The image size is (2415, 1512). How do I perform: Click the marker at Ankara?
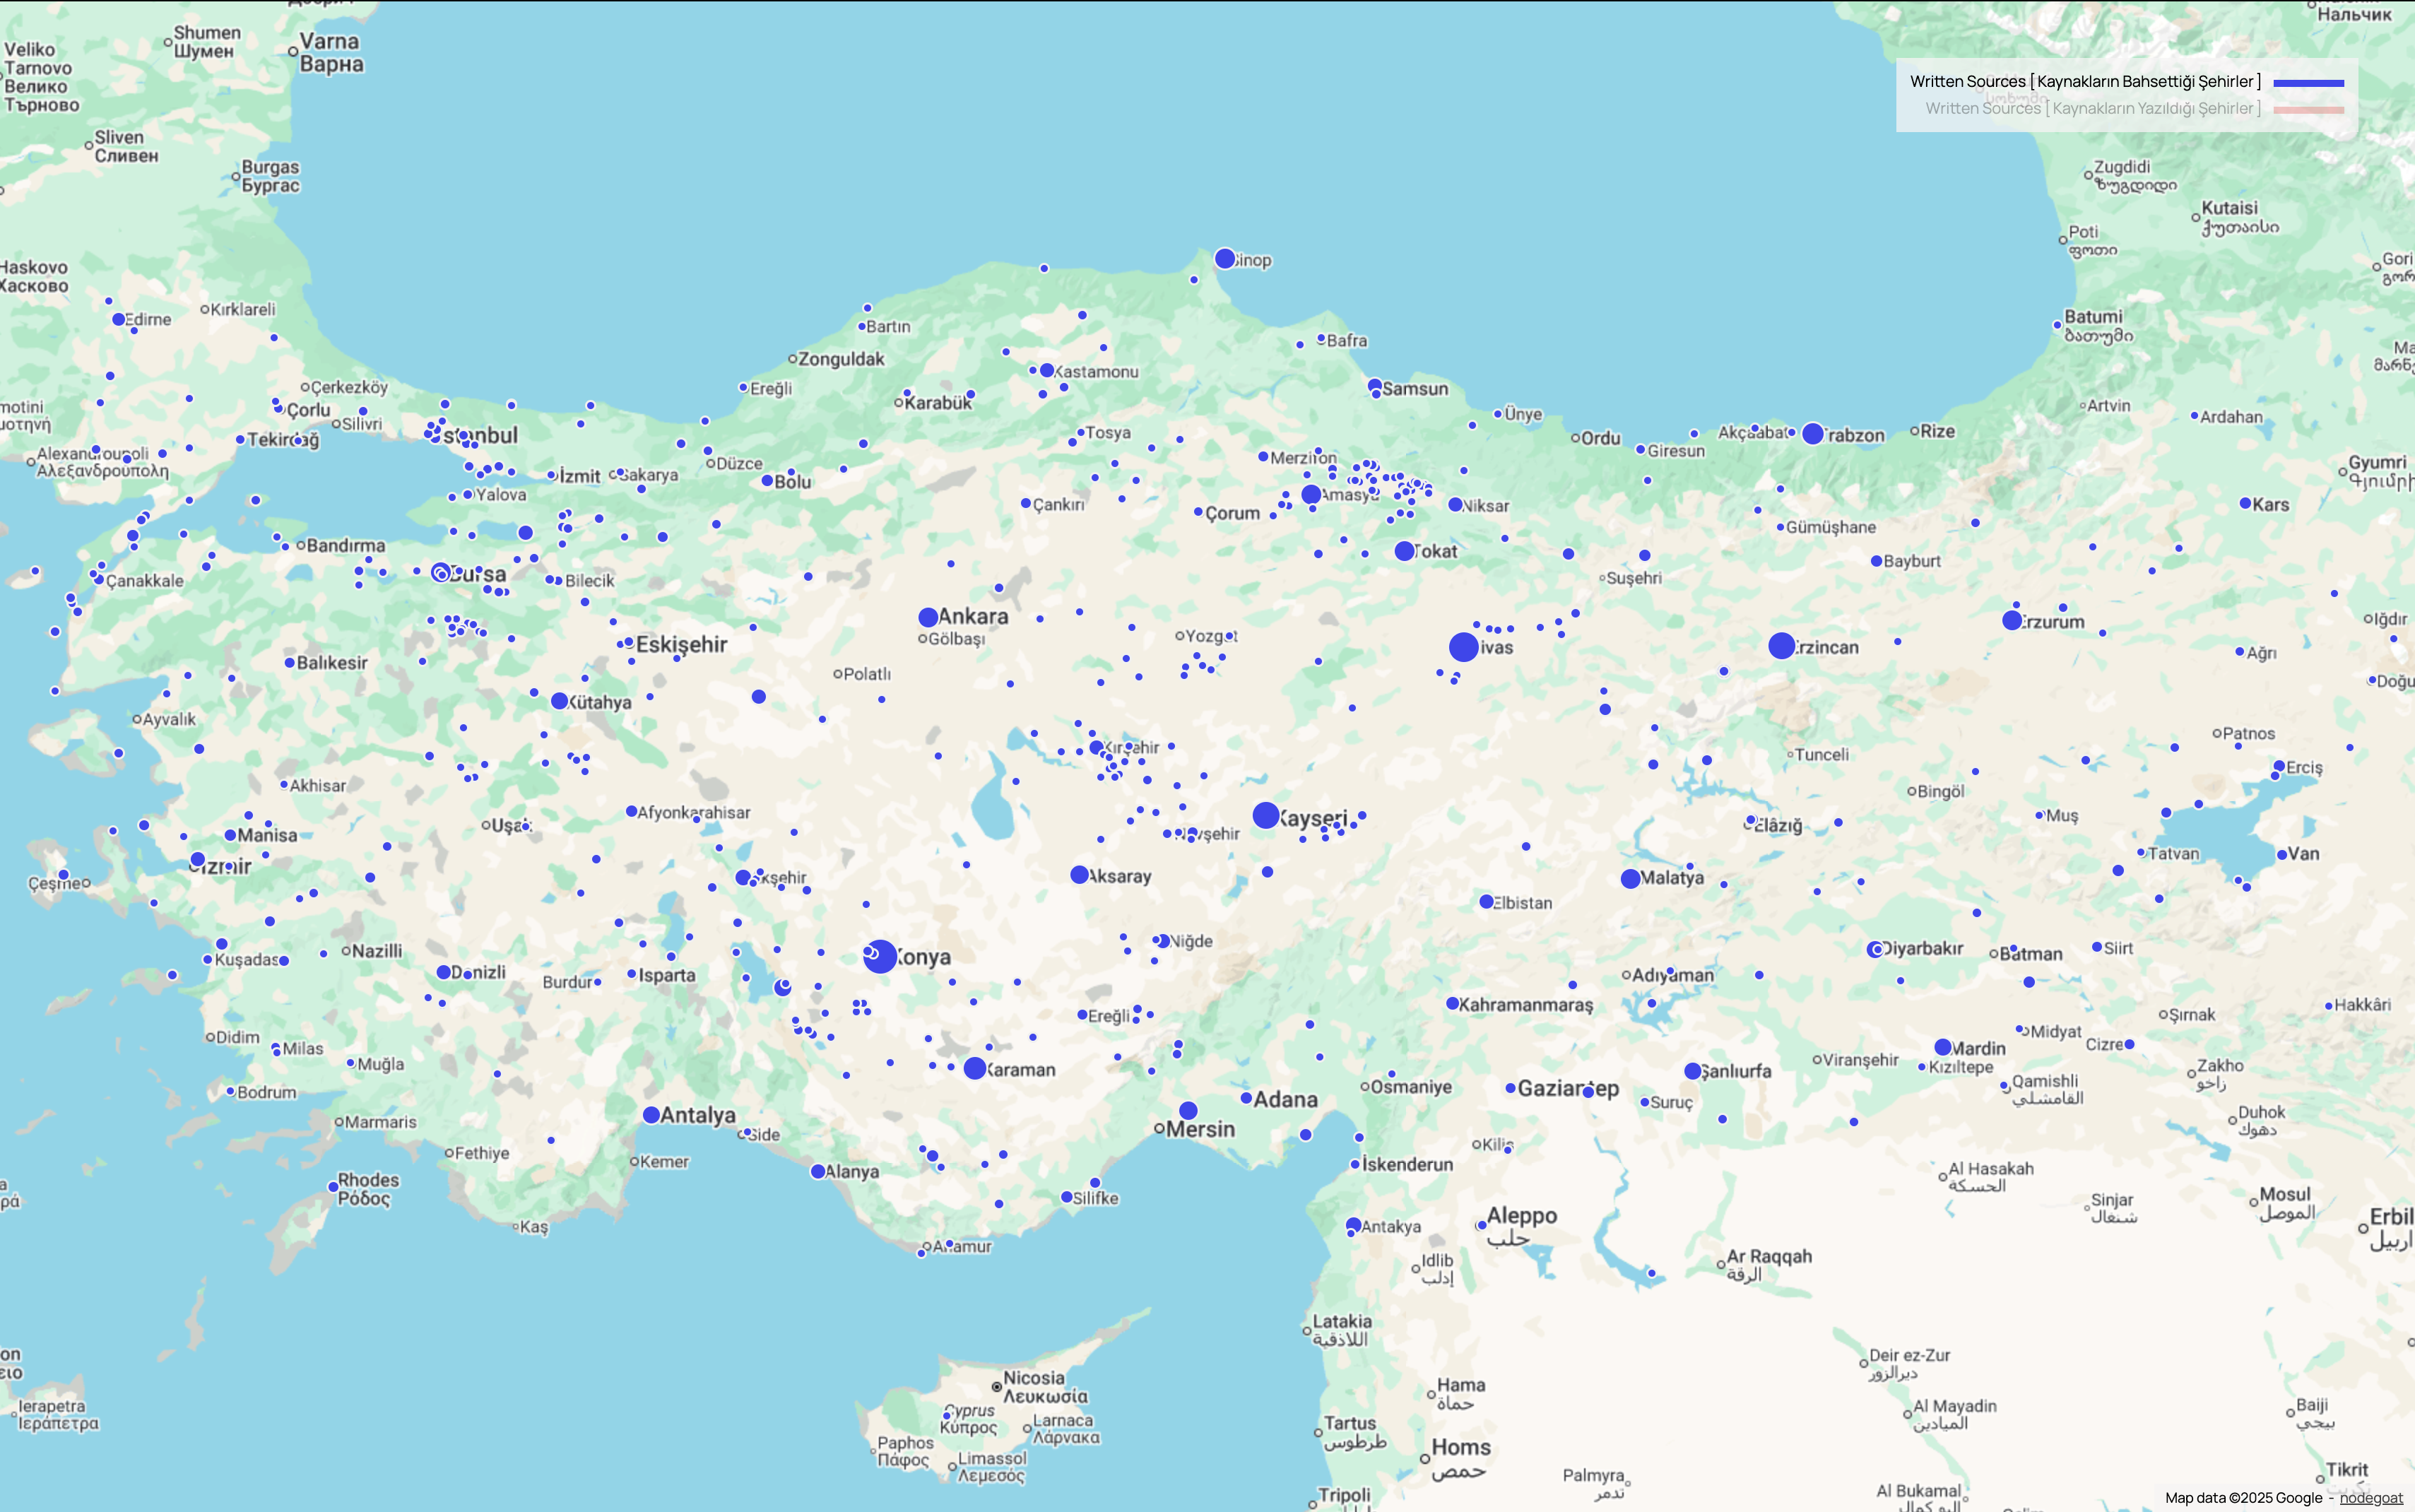point(929,617)
